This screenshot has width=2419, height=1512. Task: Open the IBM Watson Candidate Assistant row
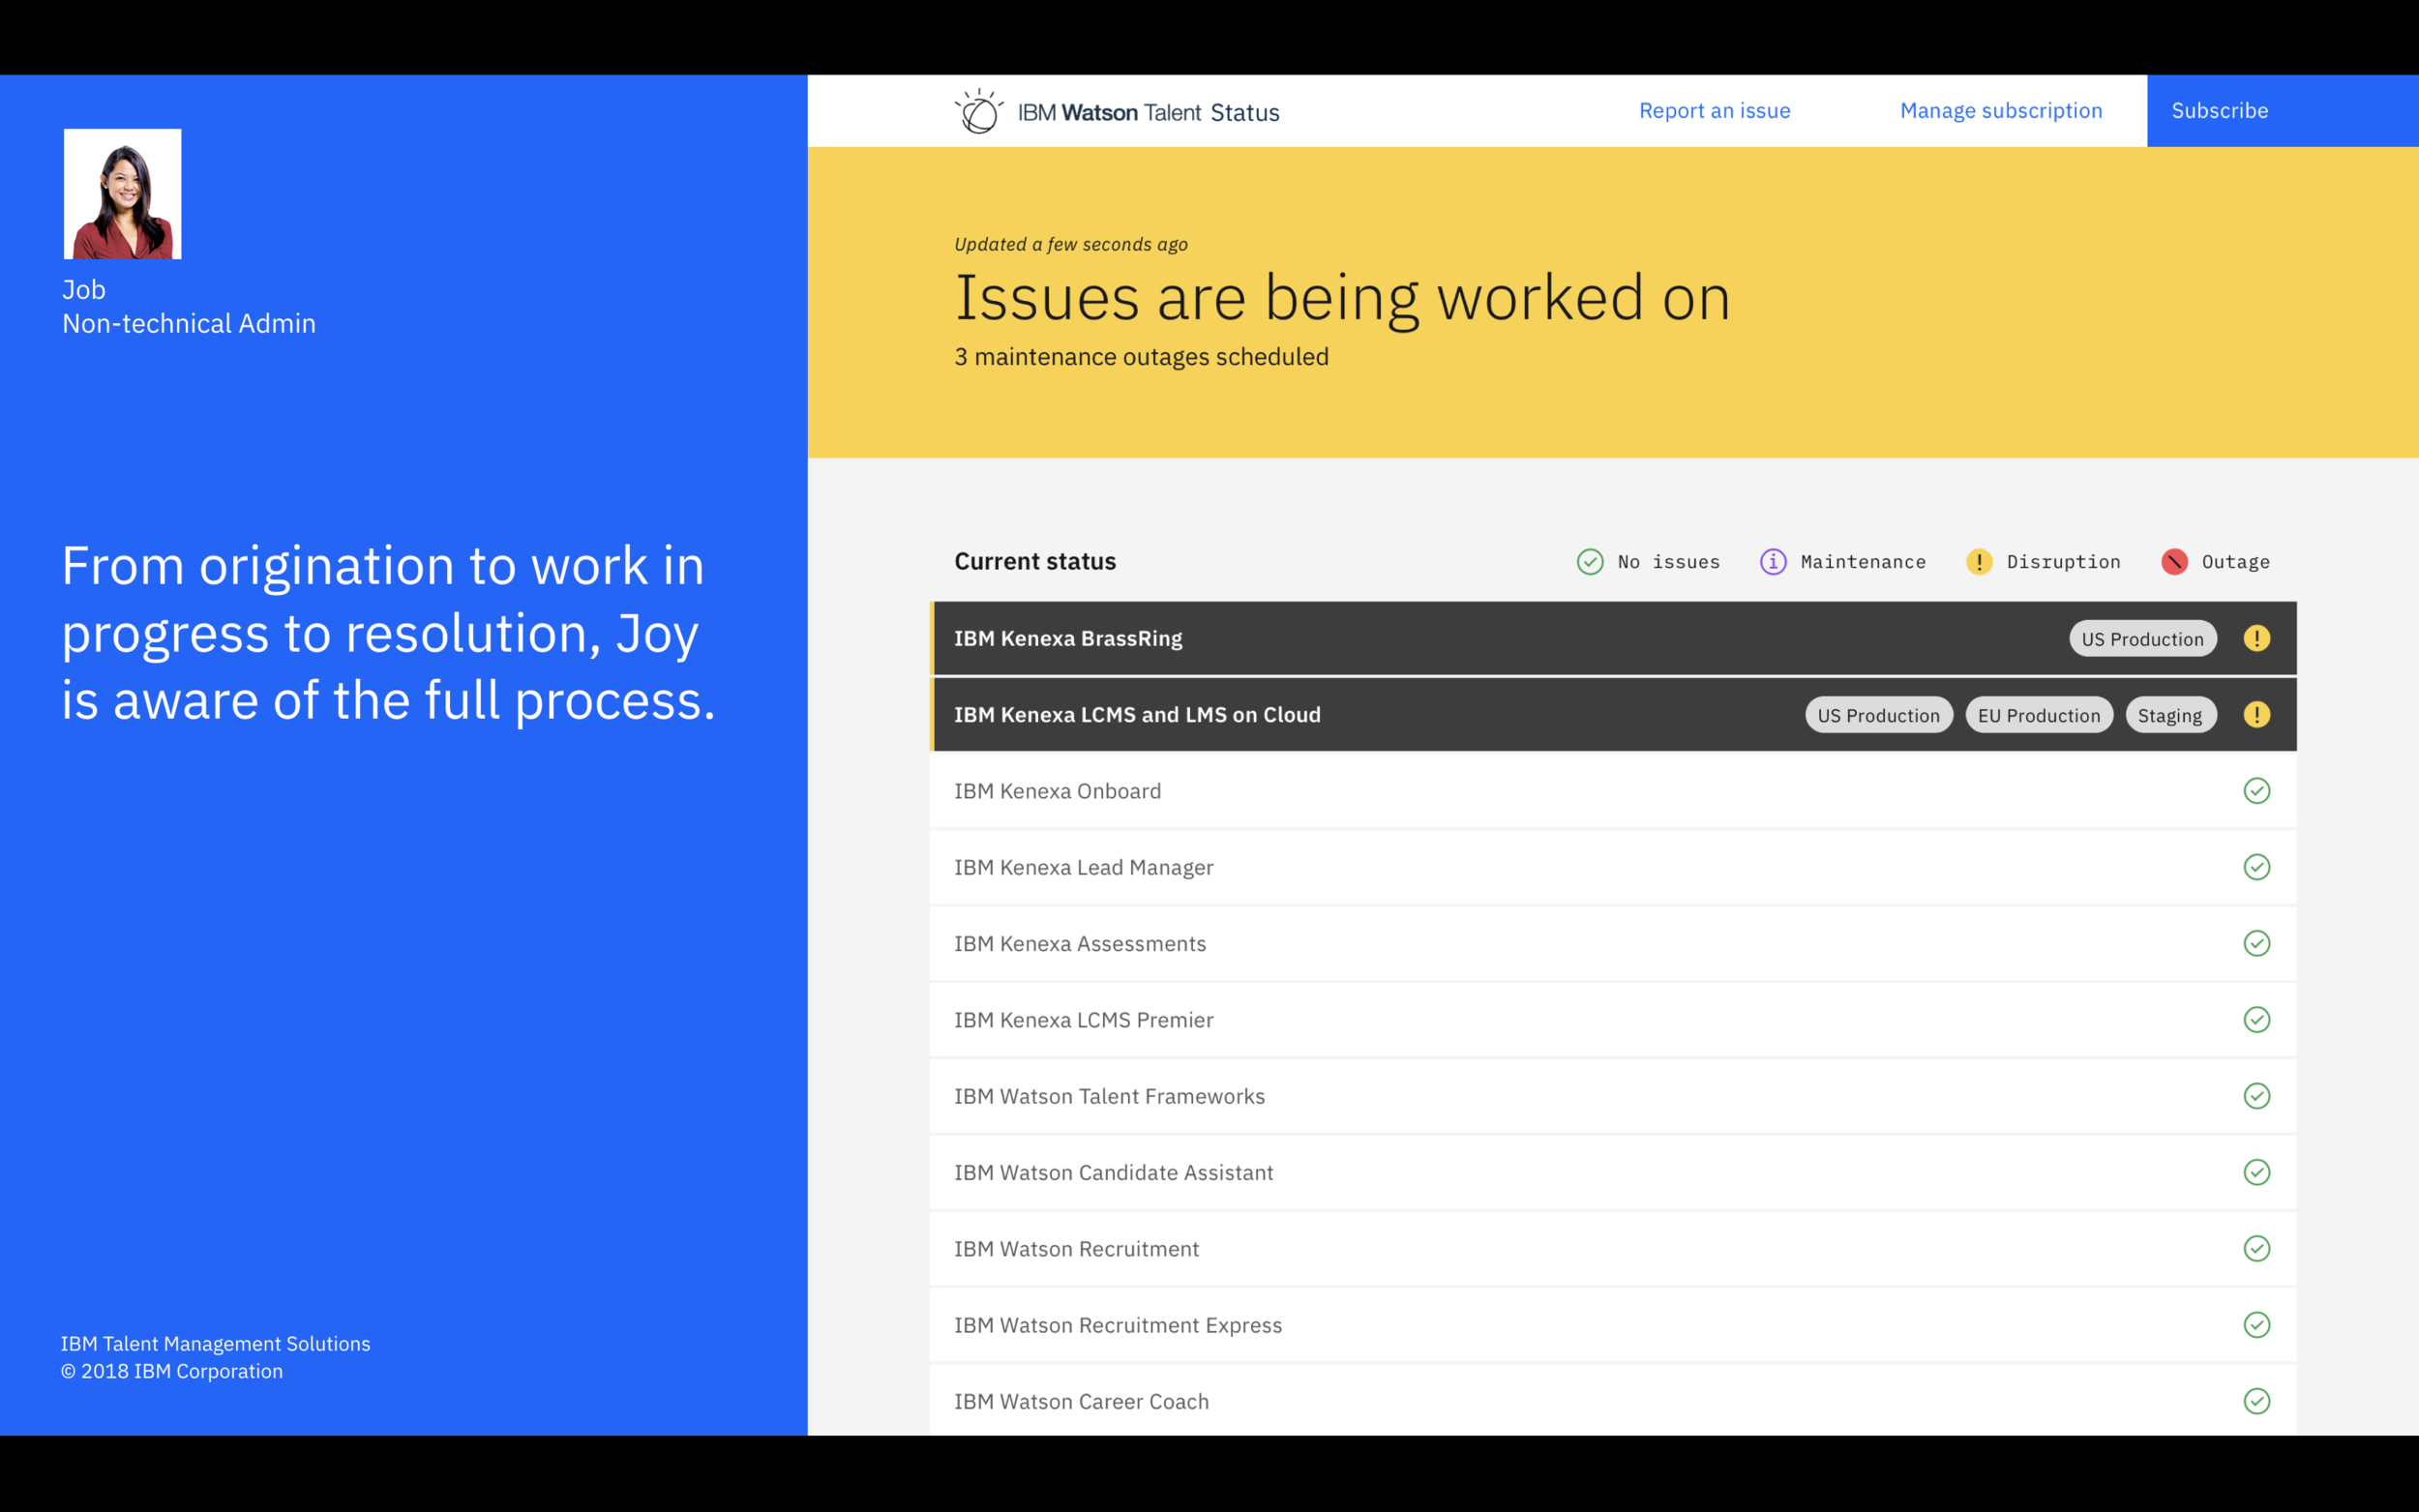pos(1613,1172)
